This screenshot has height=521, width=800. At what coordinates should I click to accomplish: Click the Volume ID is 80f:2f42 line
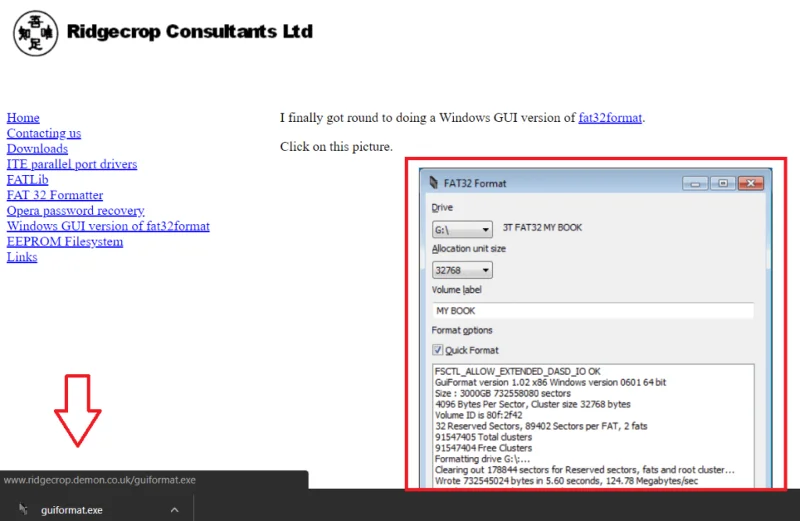[479, 415]
